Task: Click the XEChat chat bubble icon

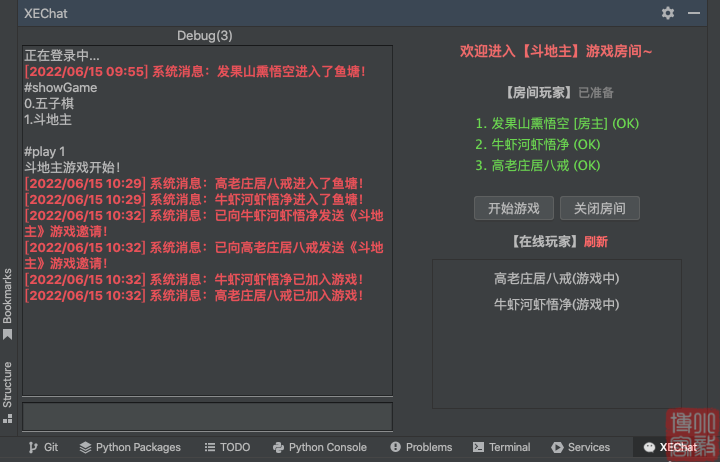Action: click(x=649, y=447)
